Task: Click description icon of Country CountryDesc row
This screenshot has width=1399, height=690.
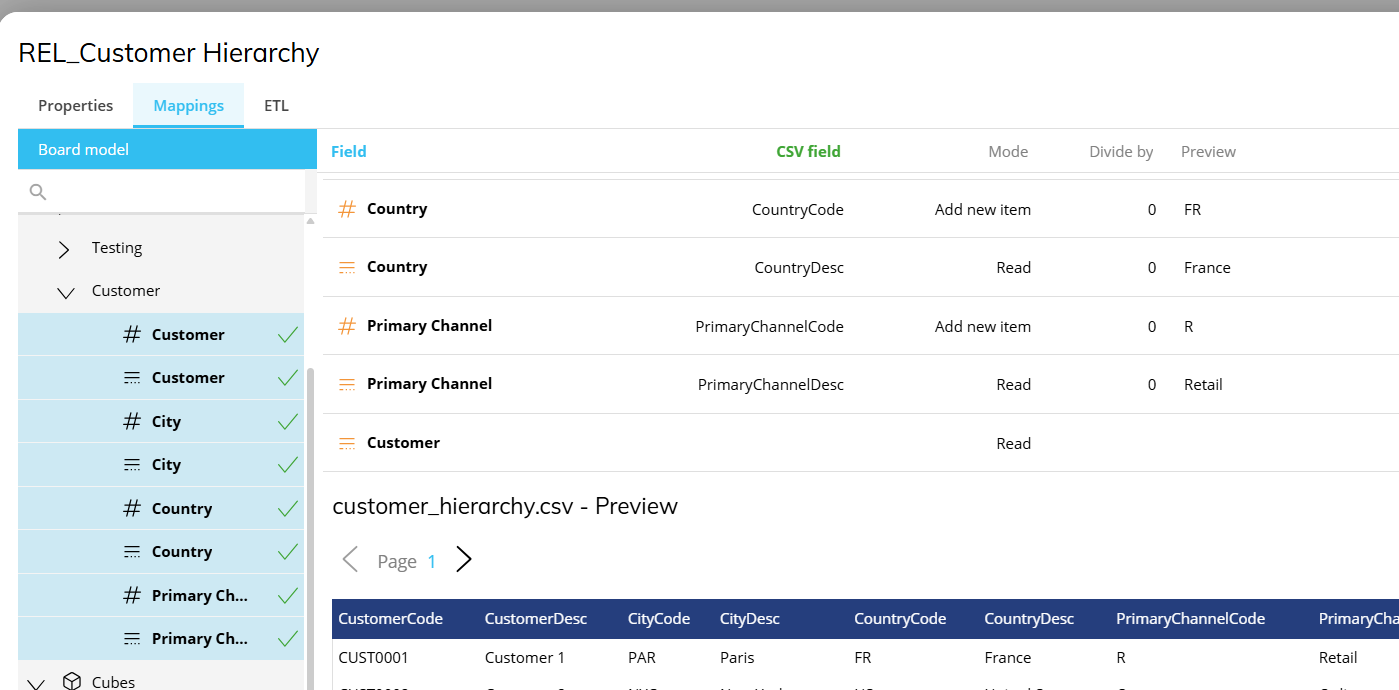Action: click(x=347, y=267)
